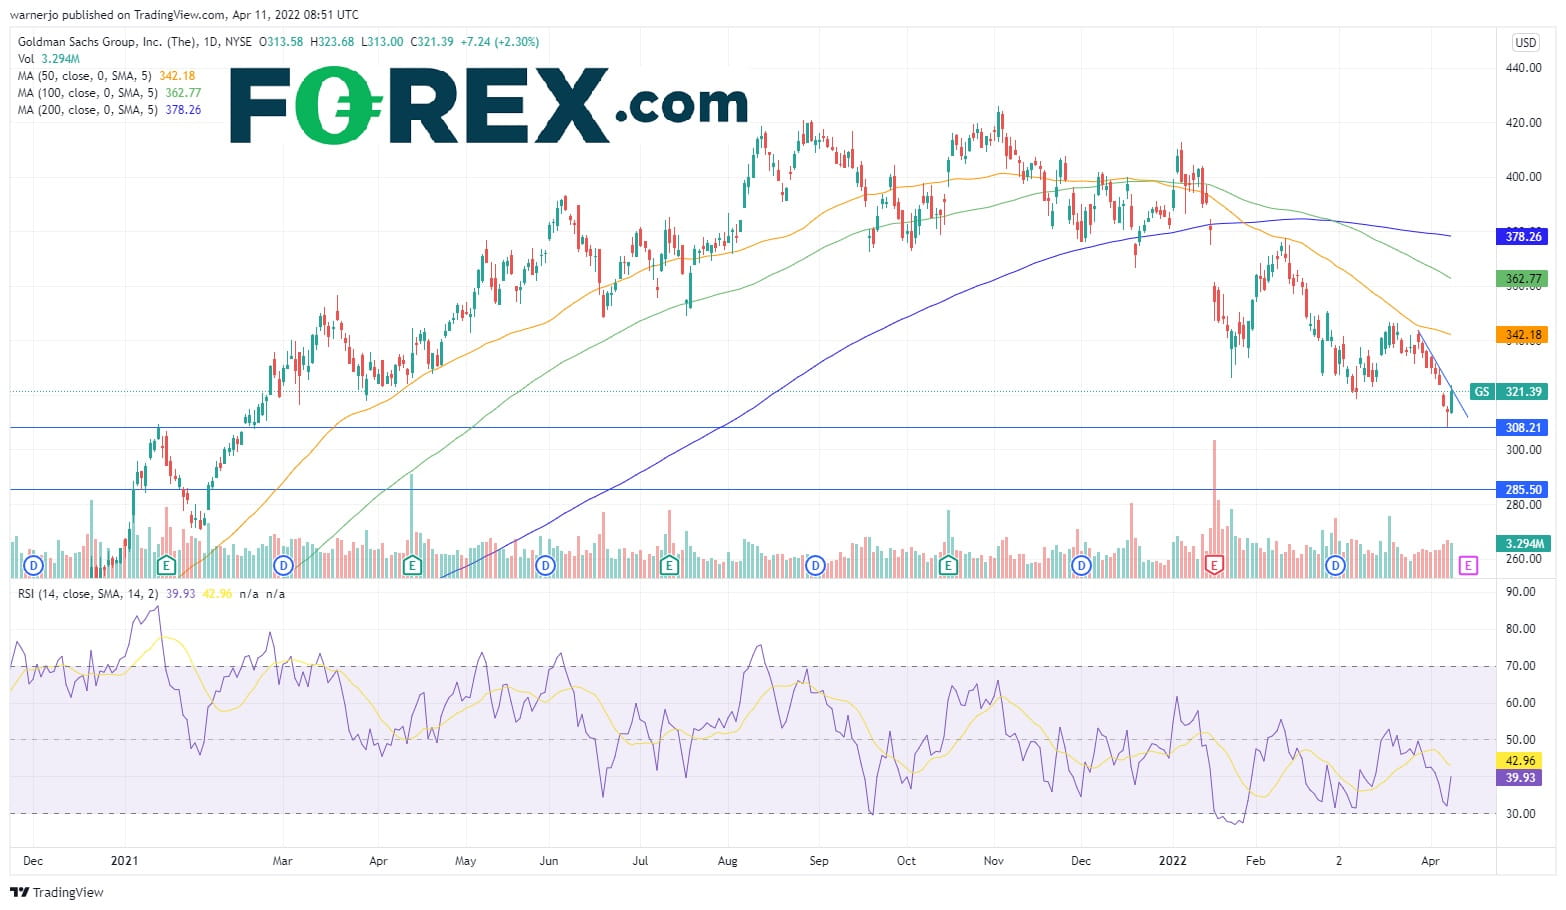Select the dividend marker near December 2020
Screen dimensions: 1566x910
point(34,565)
